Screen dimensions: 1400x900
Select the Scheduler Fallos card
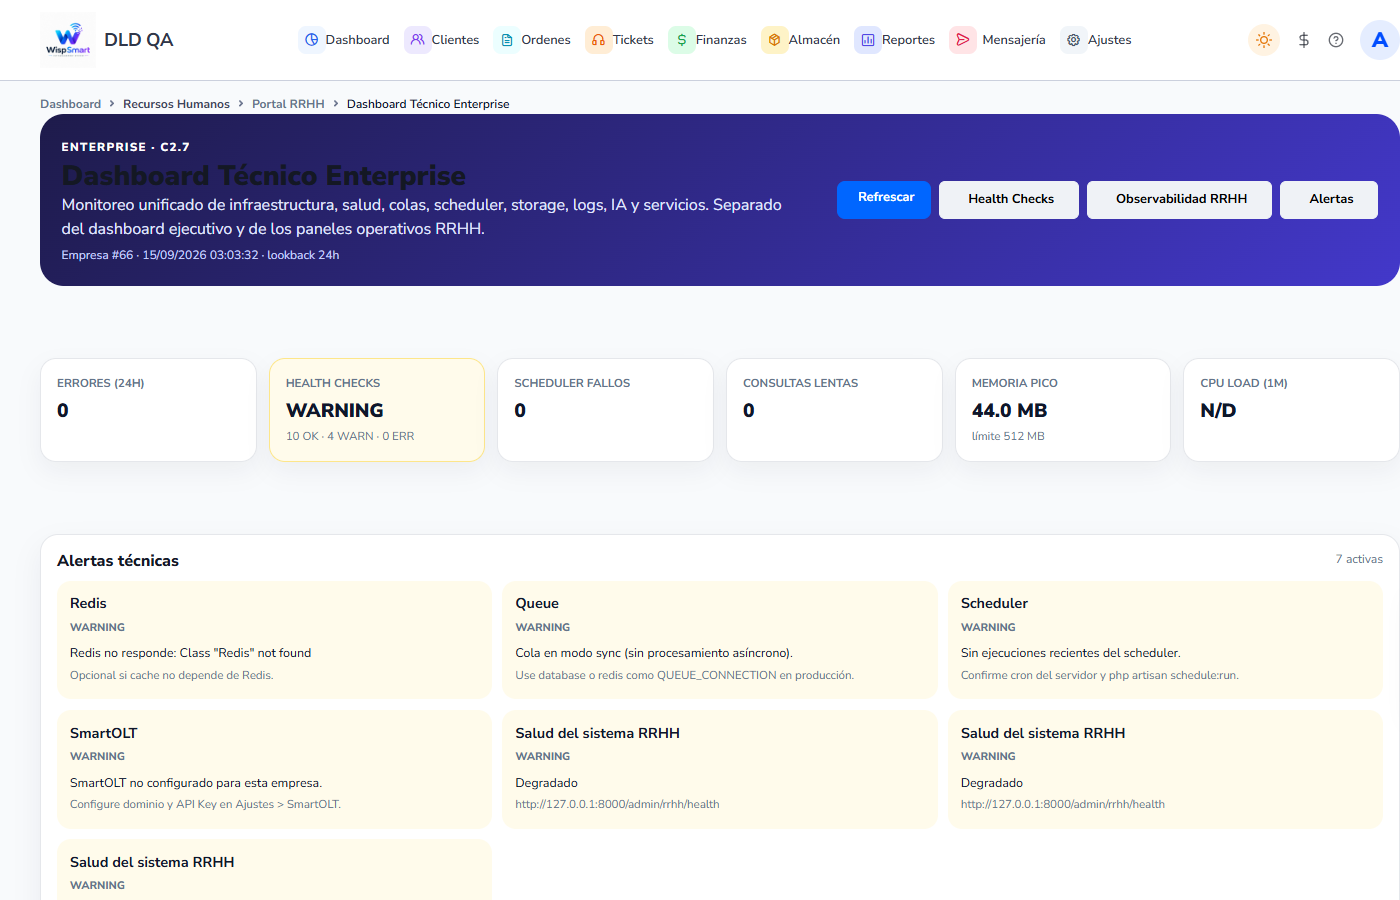[605, 410]
